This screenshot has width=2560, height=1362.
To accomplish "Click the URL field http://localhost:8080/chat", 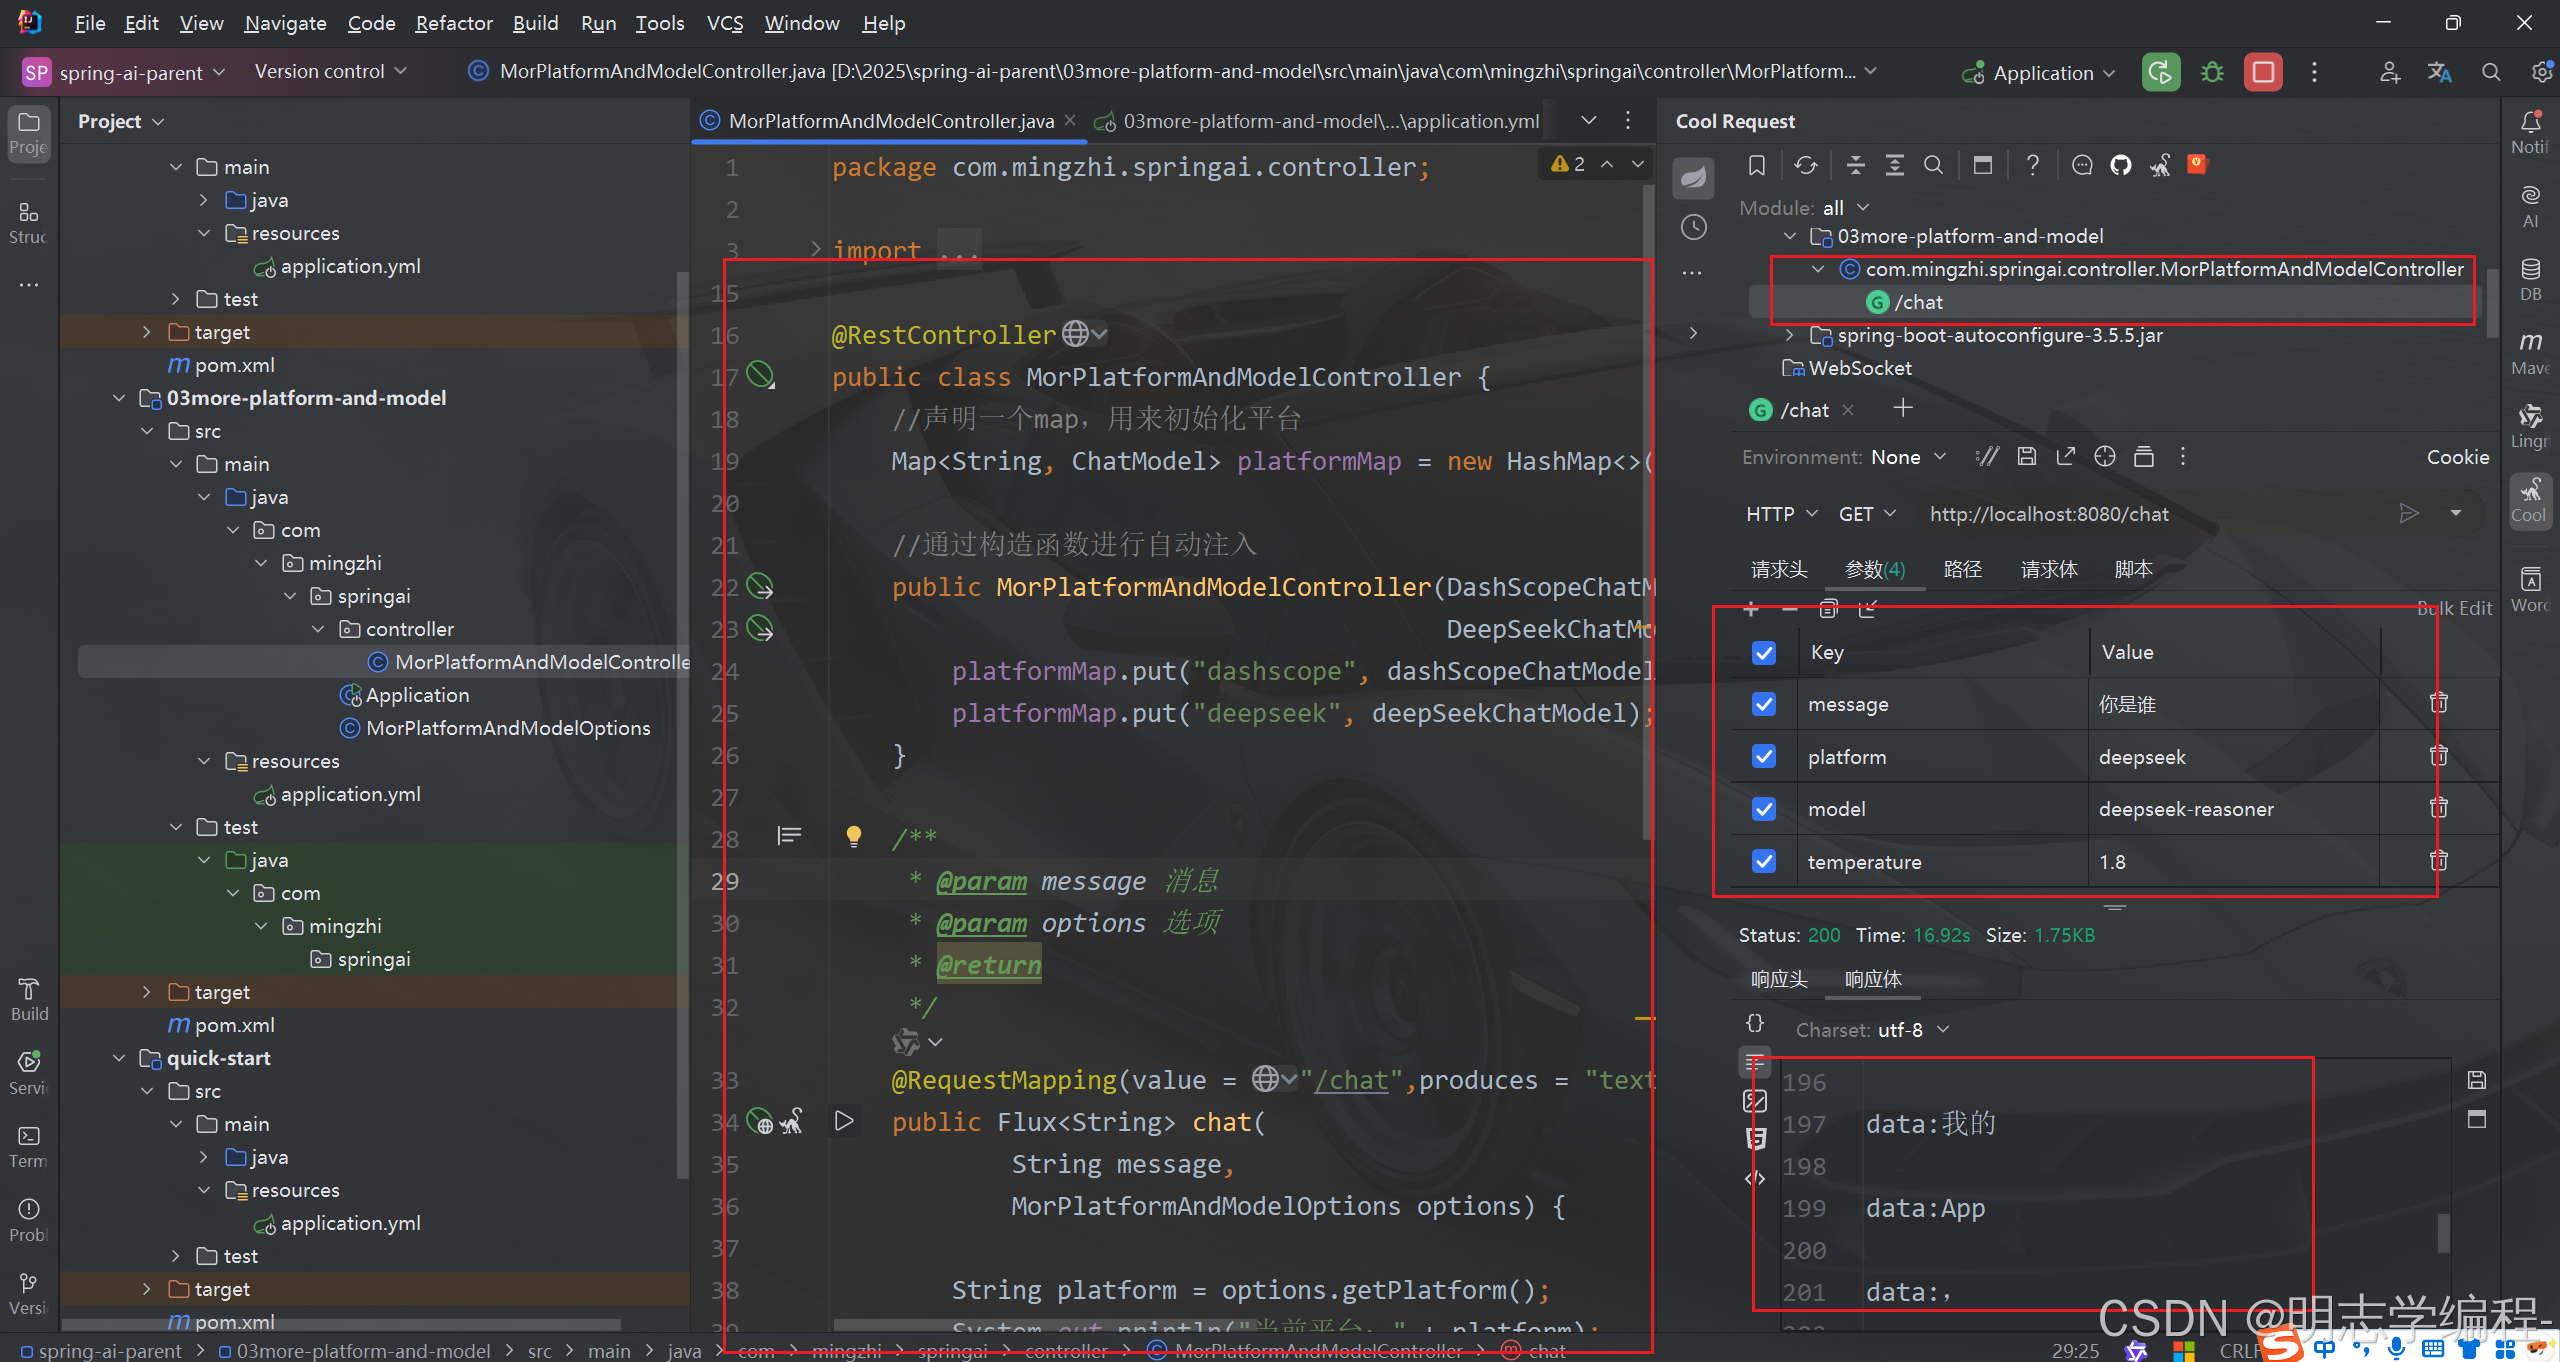I will tap(2049, 514).
